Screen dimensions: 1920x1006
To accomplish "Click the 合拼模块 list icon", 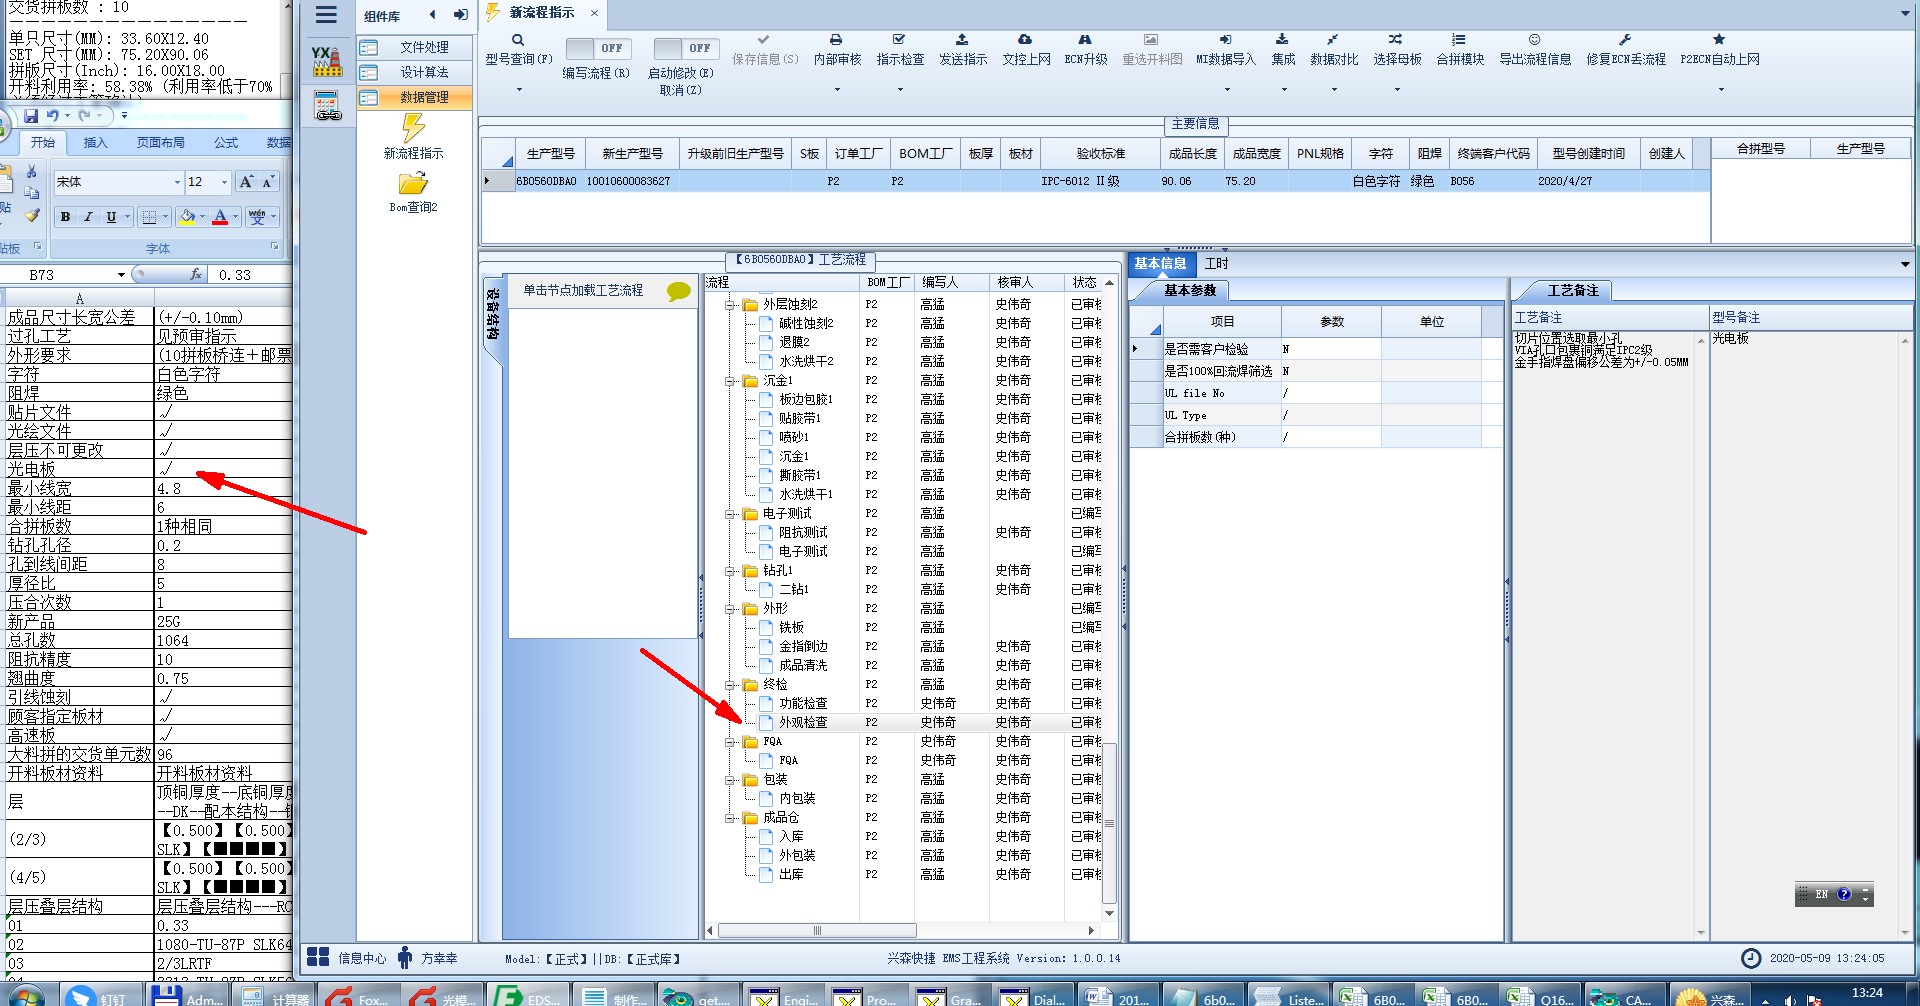I will tap(1459, 40).
